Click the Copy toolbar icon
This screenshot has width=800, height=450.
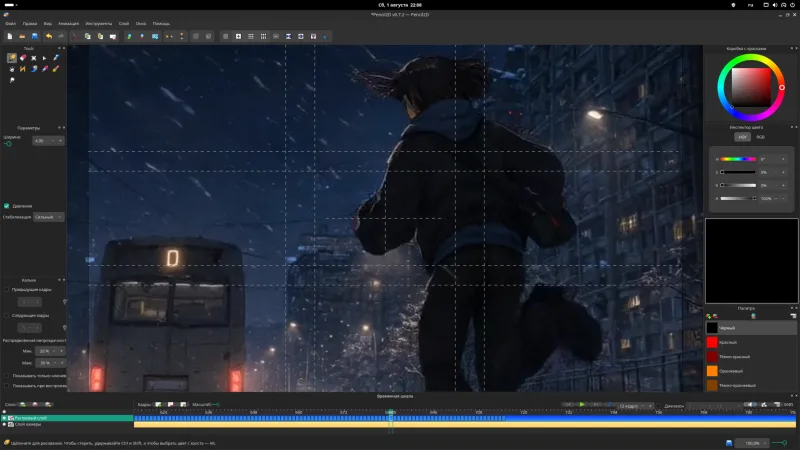(x=88, y=36)
